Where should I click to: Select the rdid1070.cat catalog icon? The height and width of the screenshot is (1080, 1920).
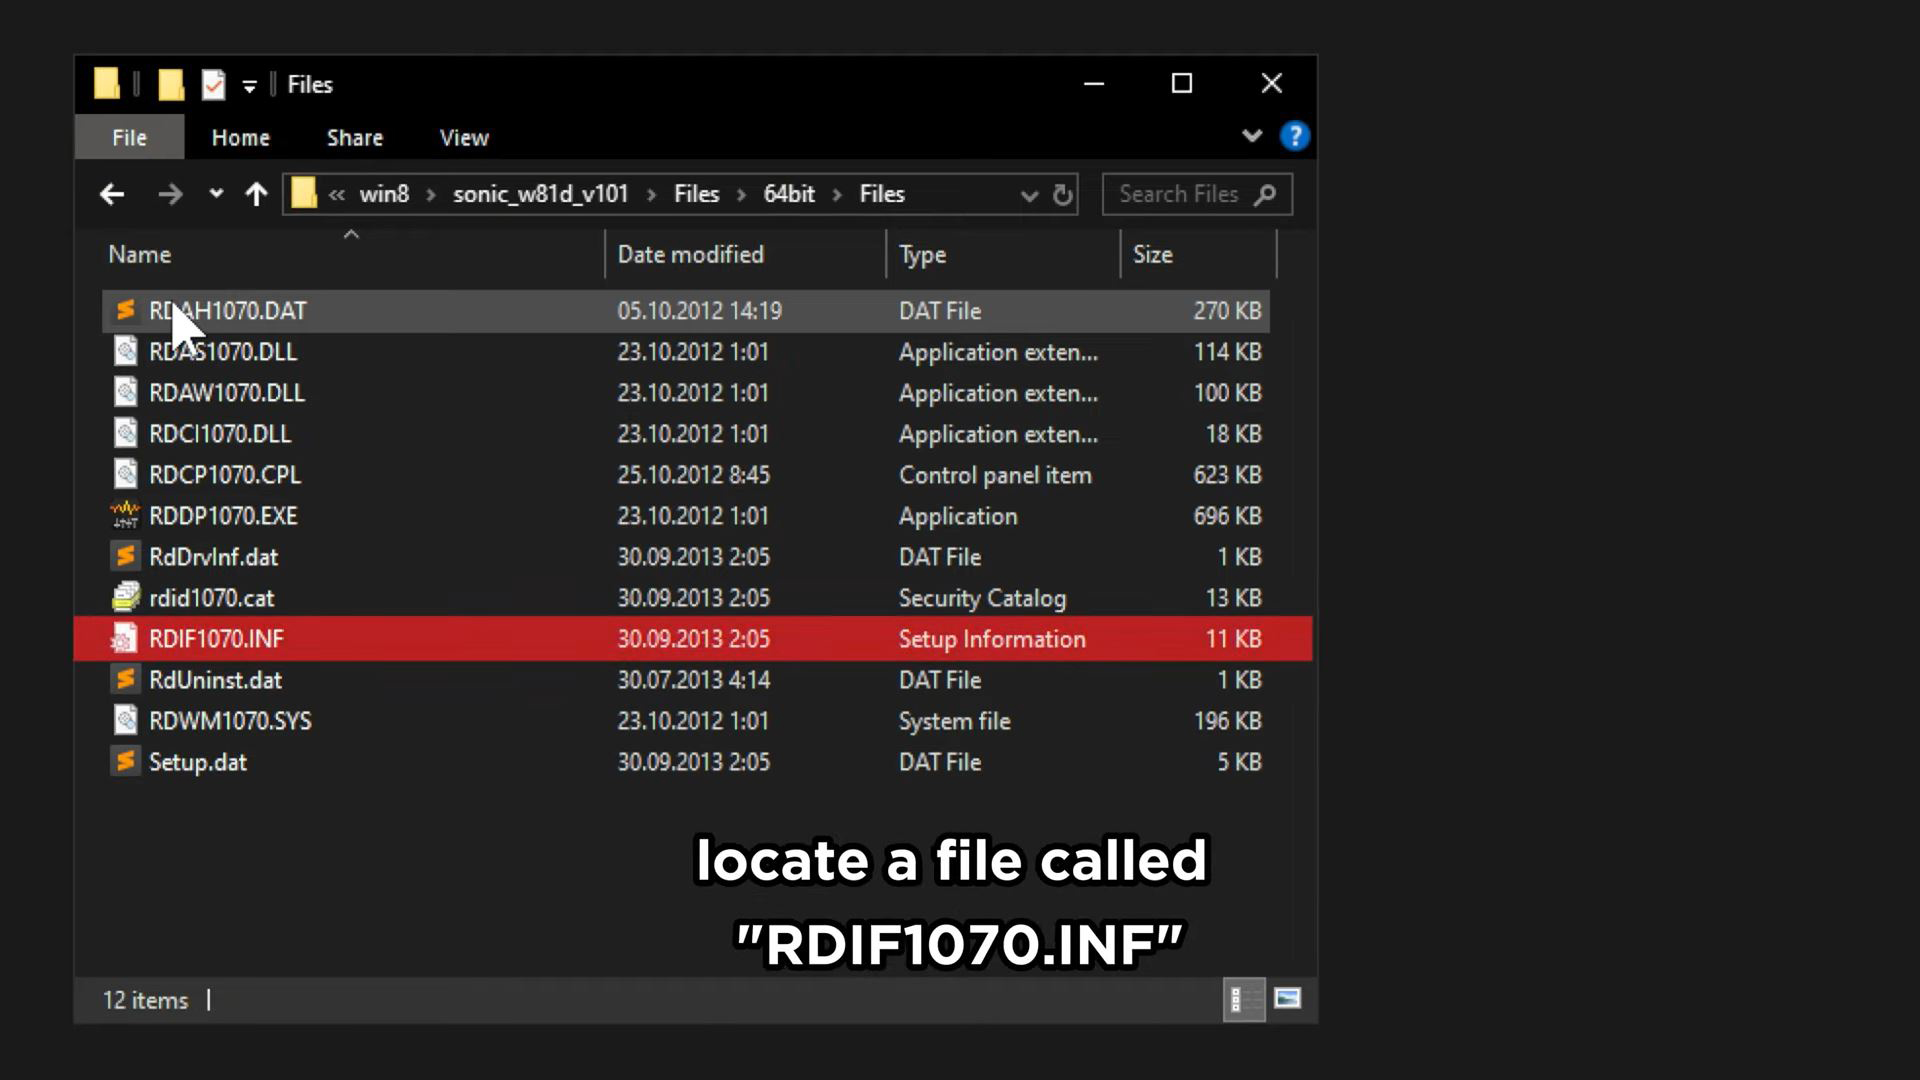point(125,598)
